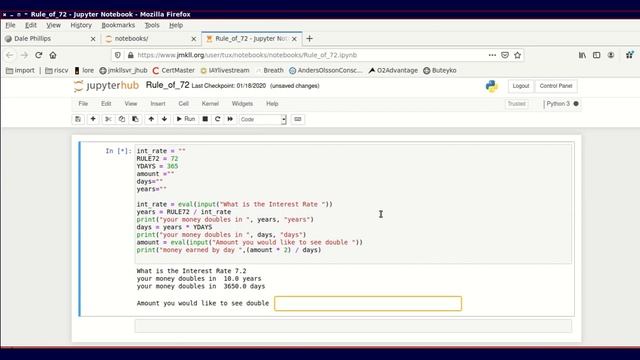Image resolution: width=640 pixels, height=360 pixels.
Task: Copy selected cells icon
Action: pyautogui.click(x=122, y=119)
